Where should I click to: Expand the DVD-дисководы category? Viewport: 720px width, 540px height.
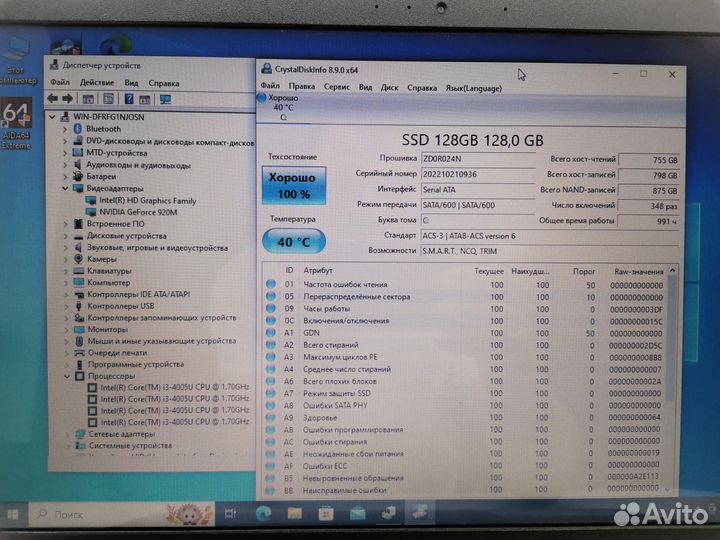(65, 141)
